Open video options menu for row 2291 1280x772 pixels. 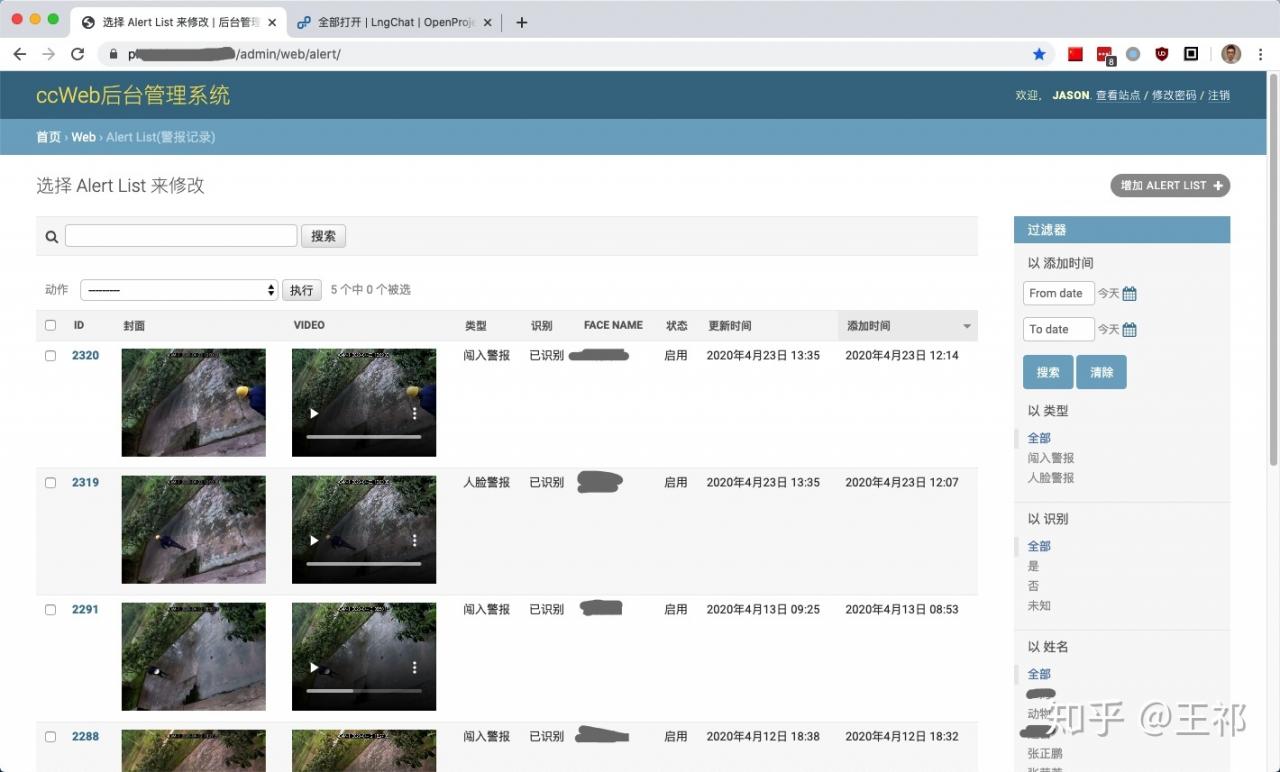[x=415, y=667]
